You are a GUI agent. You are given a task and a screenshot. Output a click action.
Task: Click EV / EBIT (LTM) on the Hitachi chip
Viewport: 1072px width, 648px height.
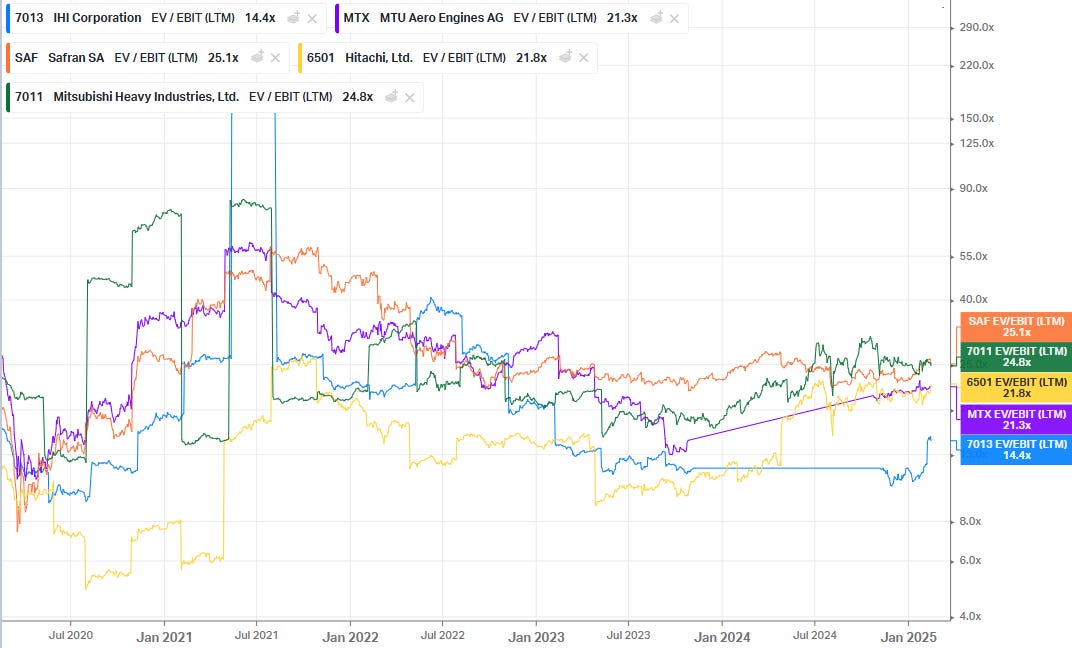pyautogui.click(x=464, y=57)
